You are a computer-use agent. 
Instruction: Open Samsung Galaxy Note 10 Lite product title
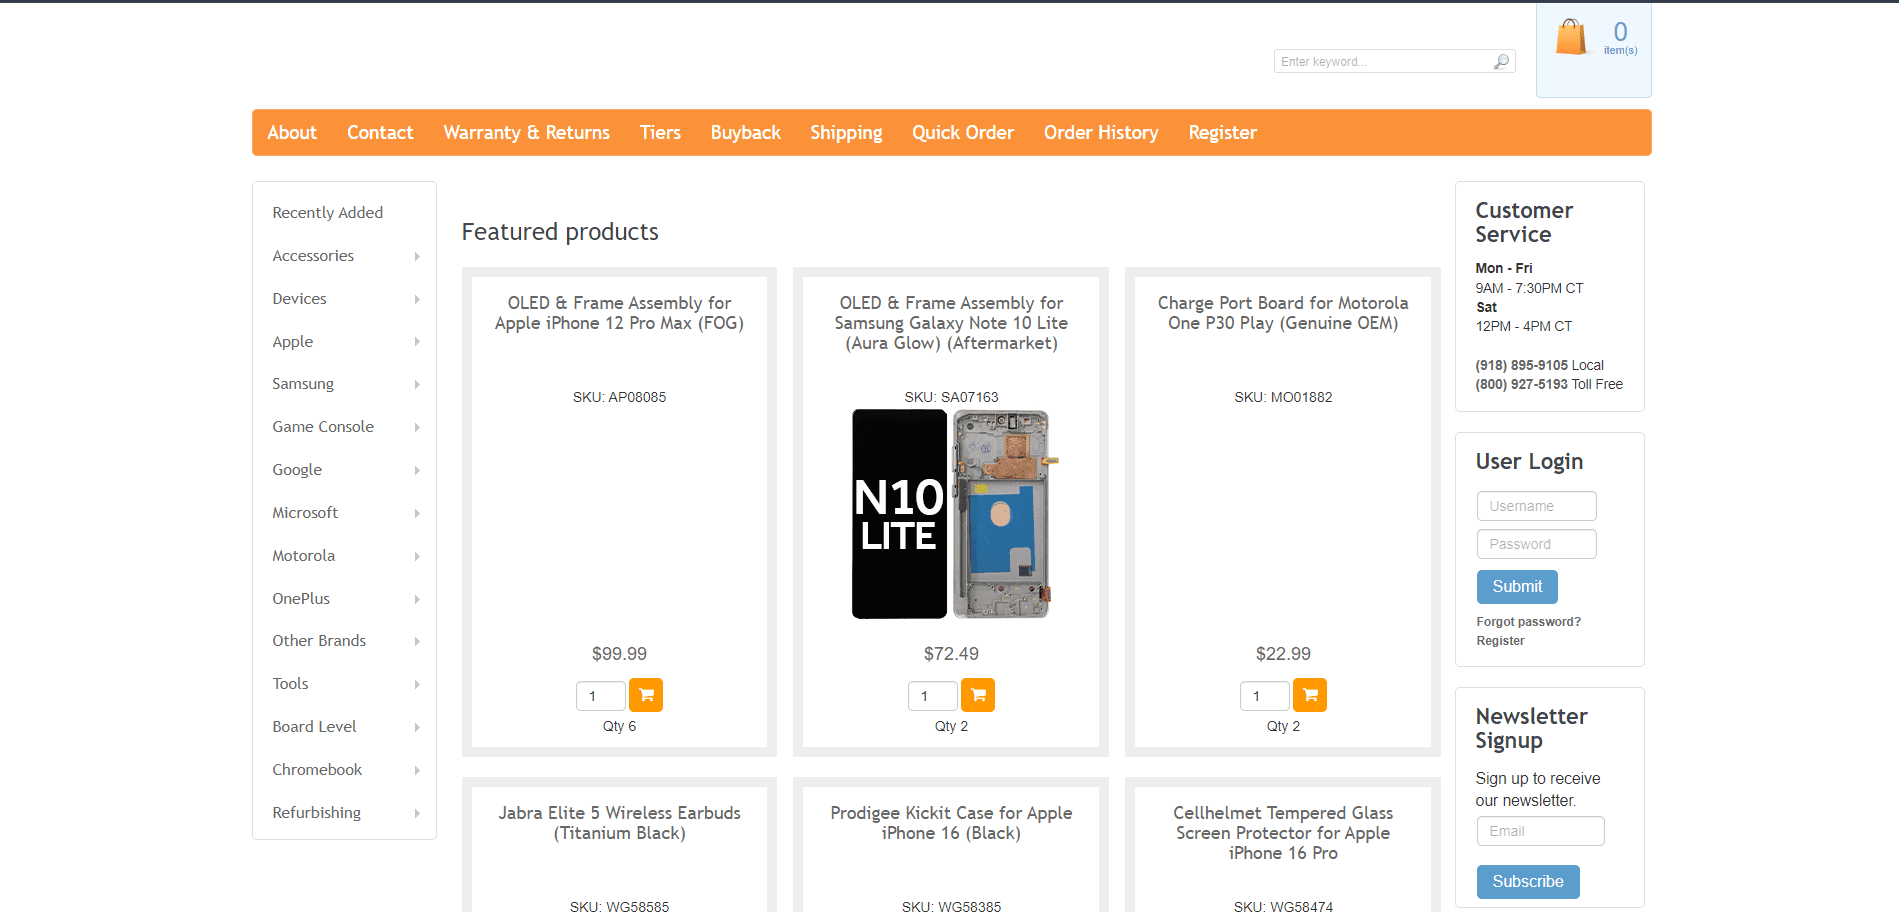point(951,323)
